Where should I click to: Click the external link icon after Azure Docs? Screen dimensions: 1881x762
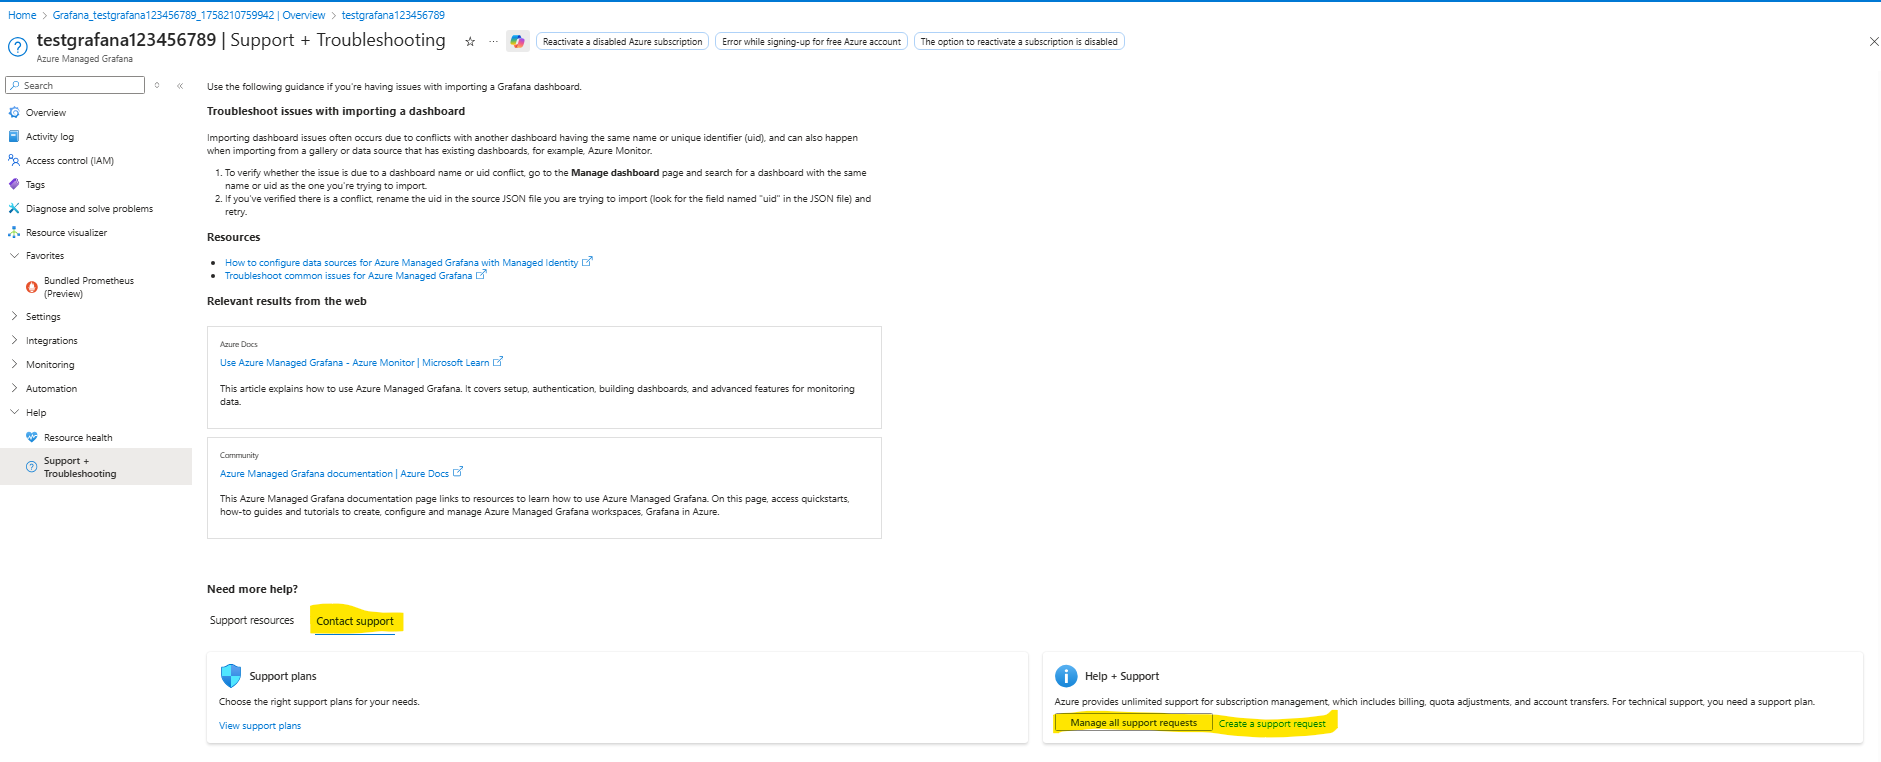coord(458,472)
